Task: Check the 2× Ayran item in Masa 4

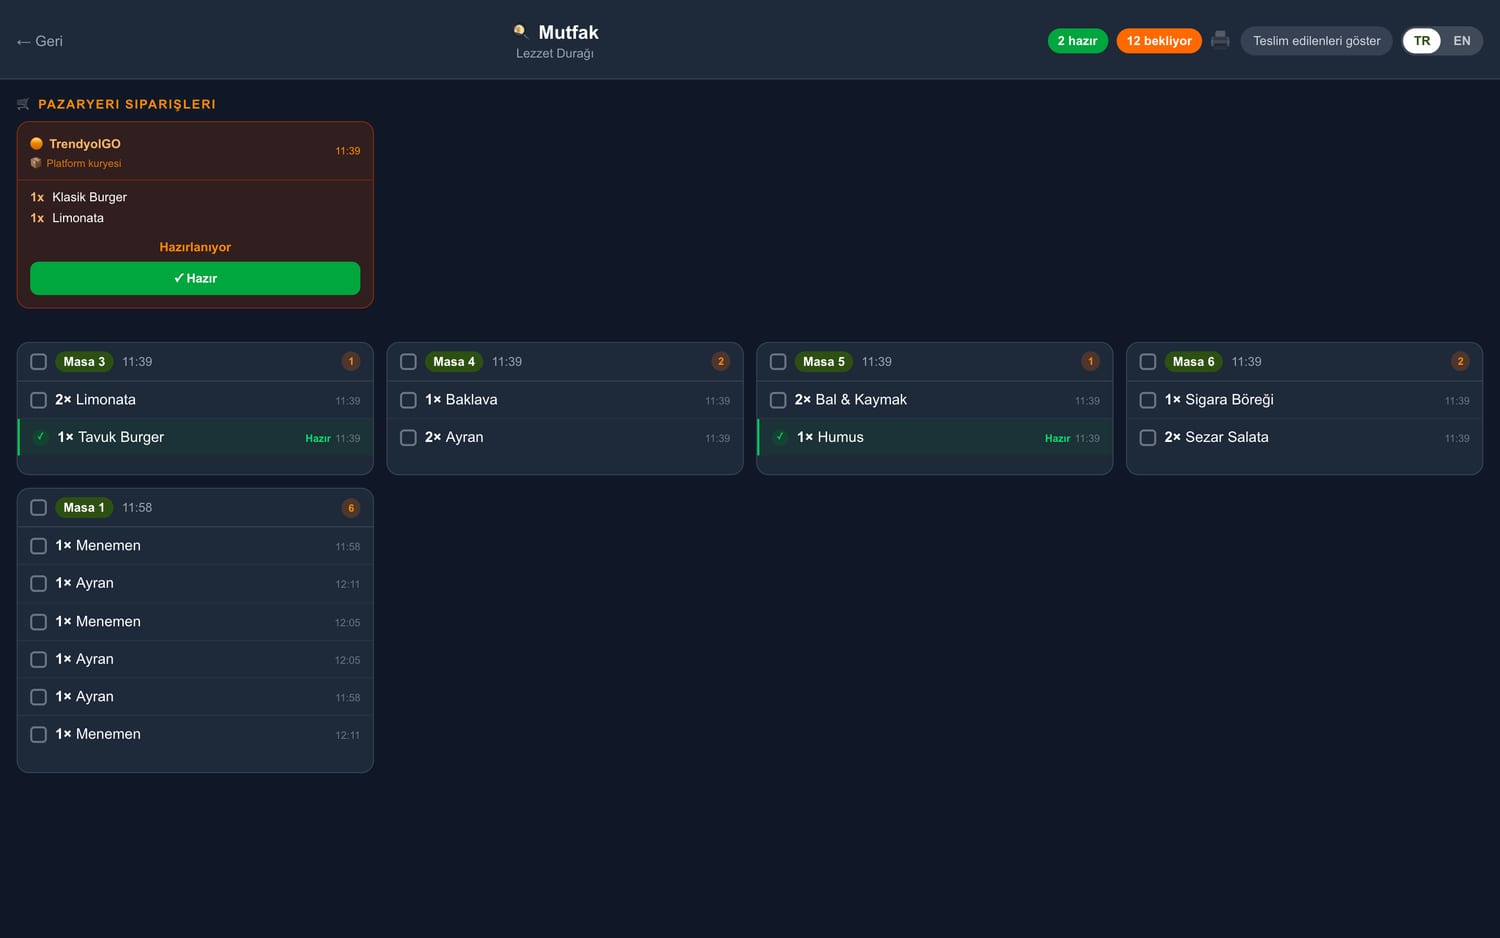Action: point(408,437)
